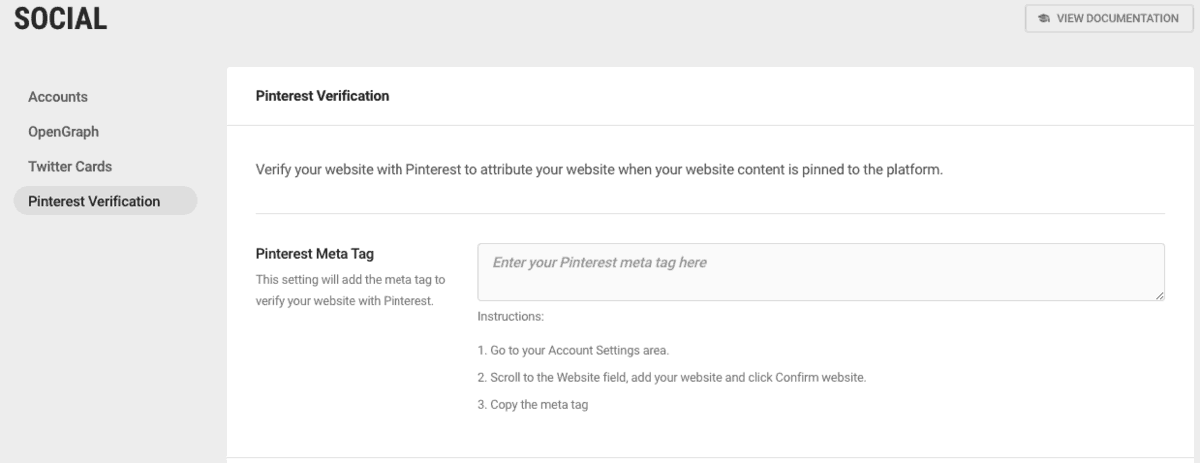Open the Twitter Cards tab
Image resolution: width=1200 pixels, height=463 pixels.
(x=70, y=166)
